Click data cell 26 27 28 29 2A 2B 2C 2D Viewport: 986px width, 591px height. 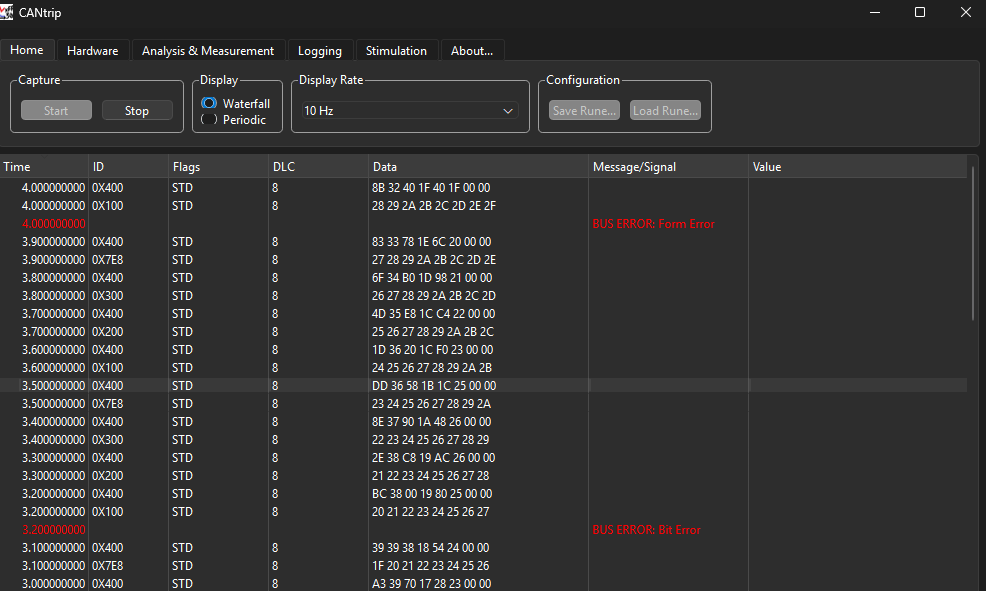pyautogui.click(x=434, y=296)
